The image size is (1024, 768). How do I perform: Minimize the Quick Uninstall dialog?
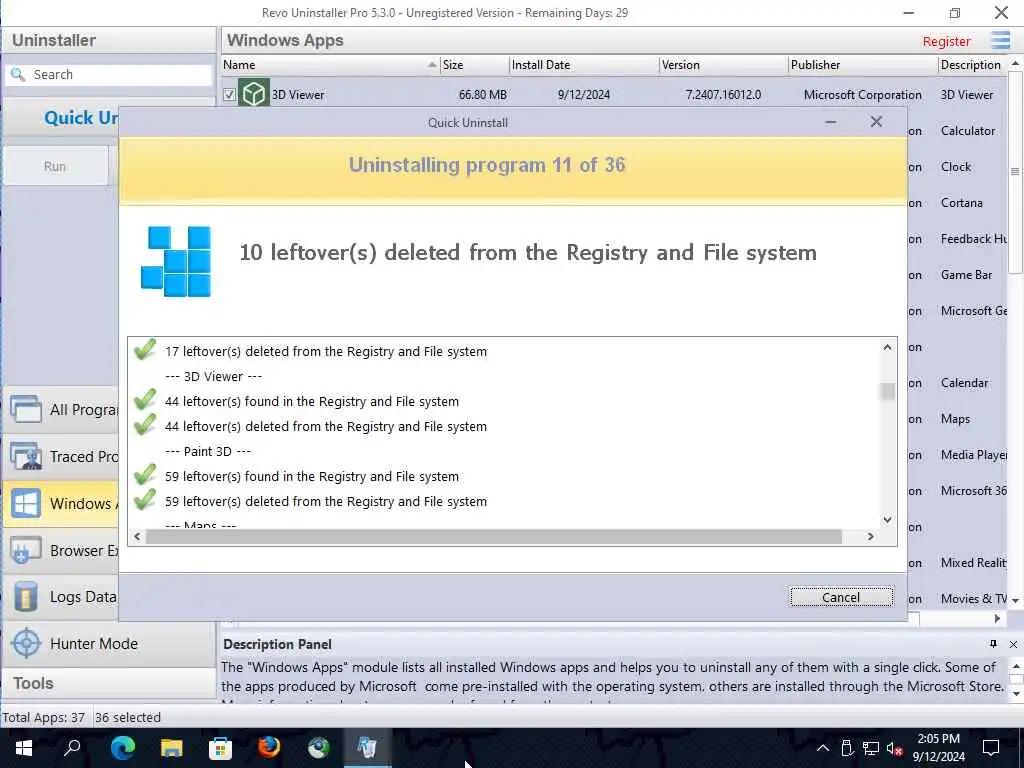click(x=831, y=122)
